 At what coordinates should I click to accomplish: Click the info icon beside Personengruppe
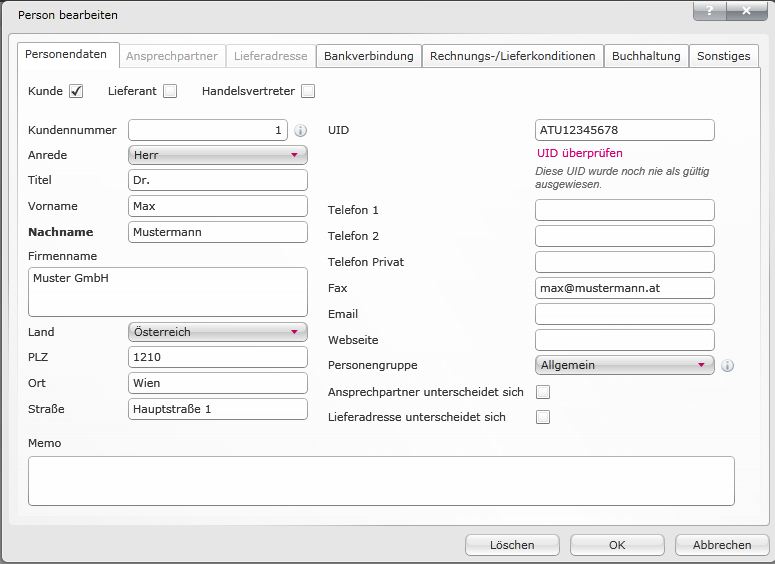point(727,365)
